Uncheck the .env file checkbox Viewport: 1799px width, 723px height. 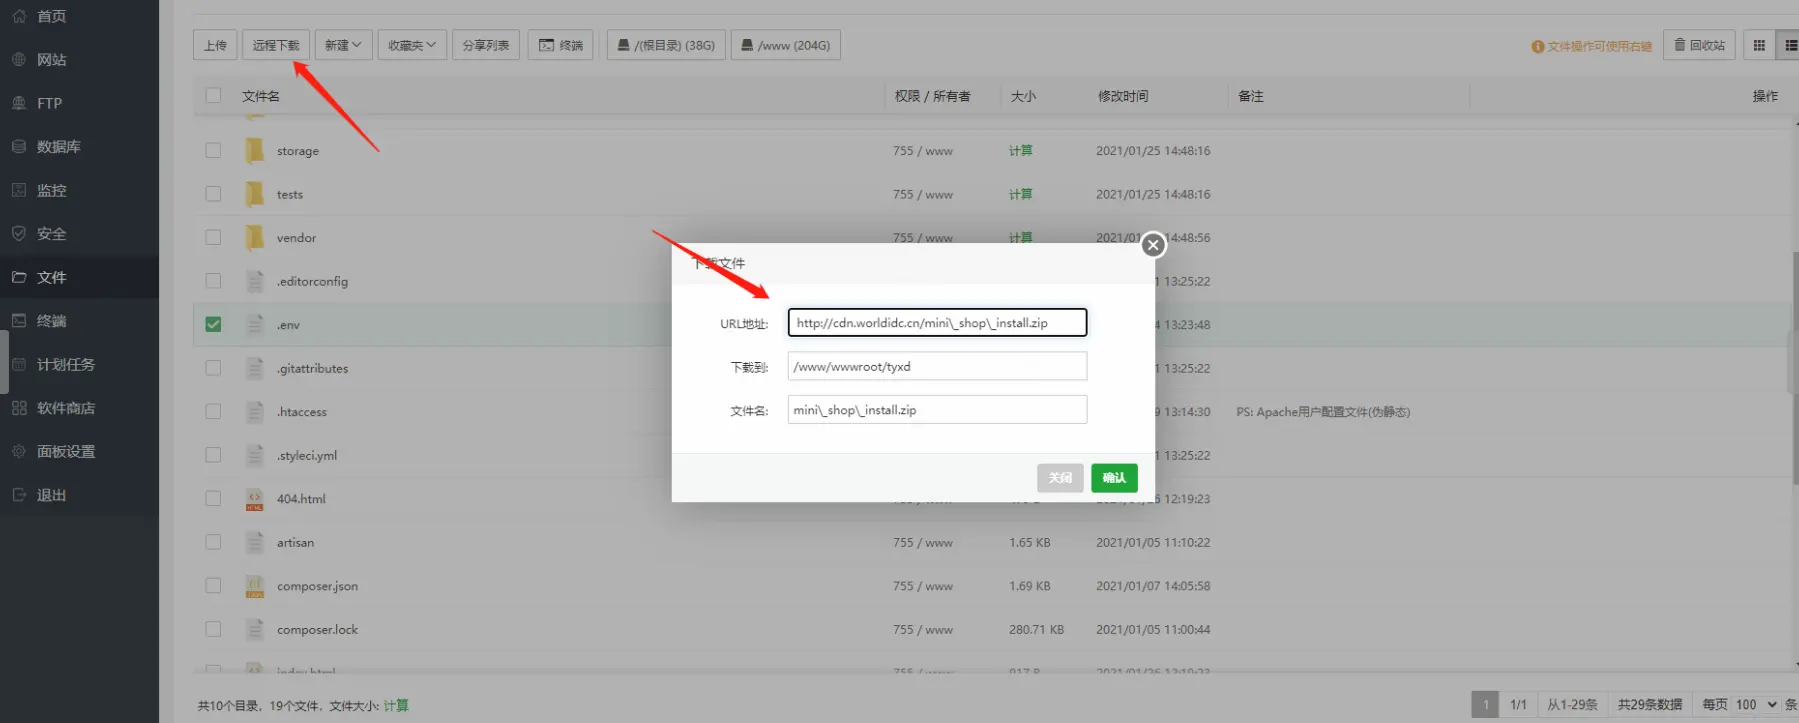click(213, 324)
